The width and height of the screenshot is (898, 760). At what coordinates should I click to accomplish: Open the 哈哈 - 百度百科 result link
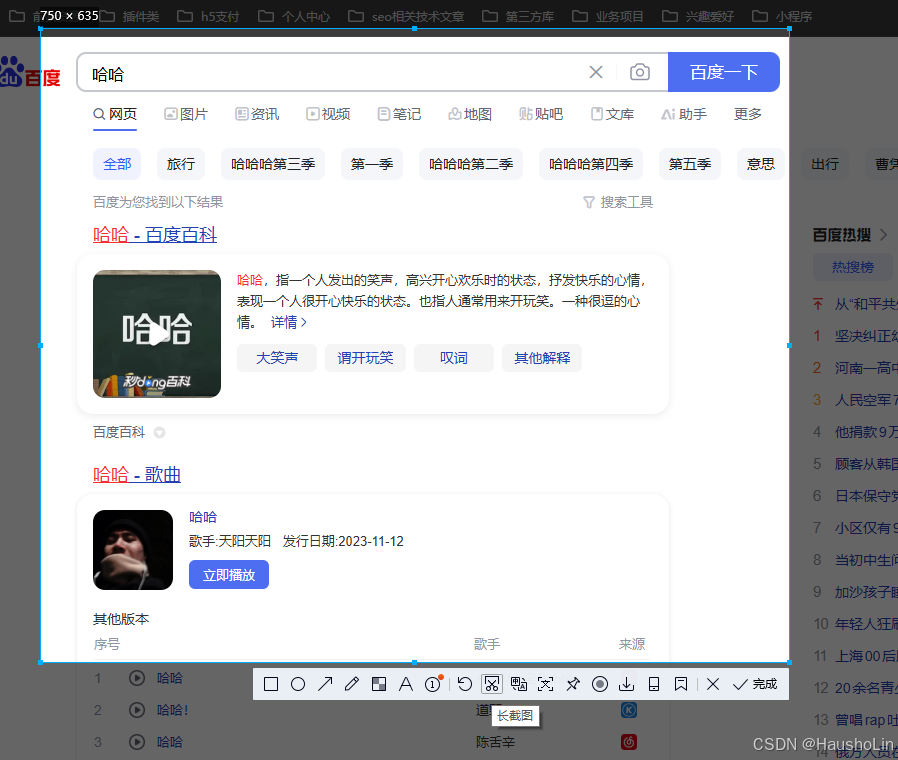155,234
